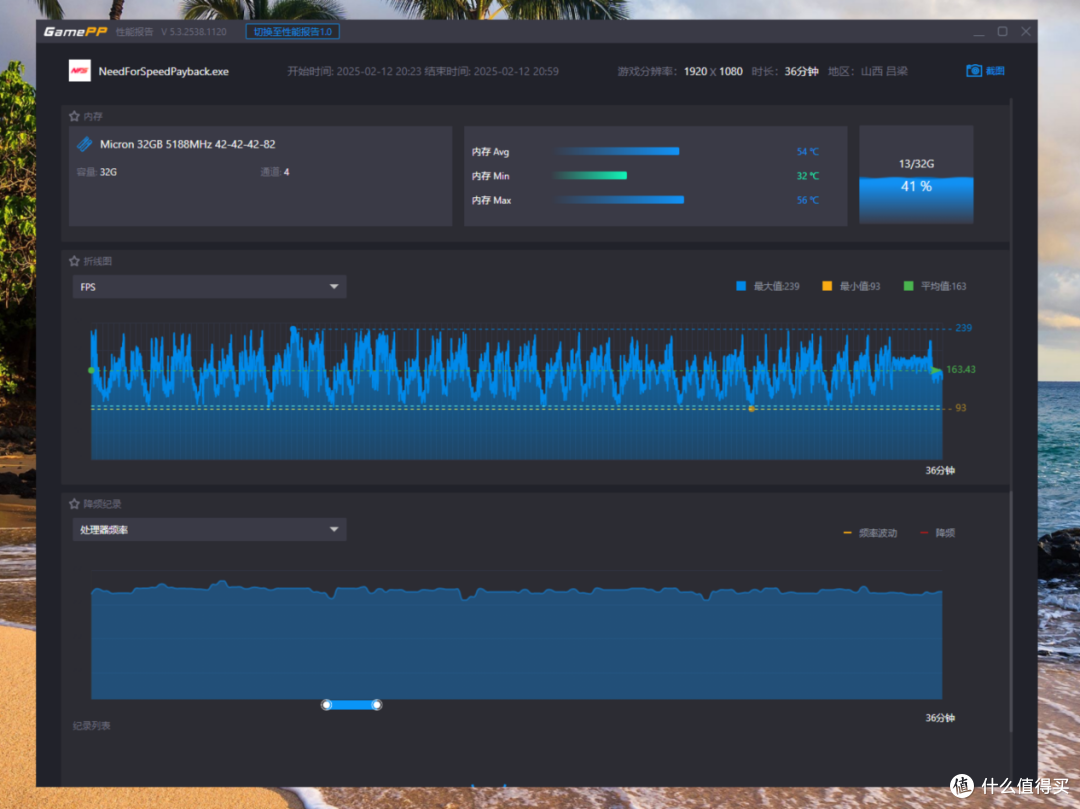Click the screenshot camera icon
This screenshot has height=809, width=1080.
[974, 71]
